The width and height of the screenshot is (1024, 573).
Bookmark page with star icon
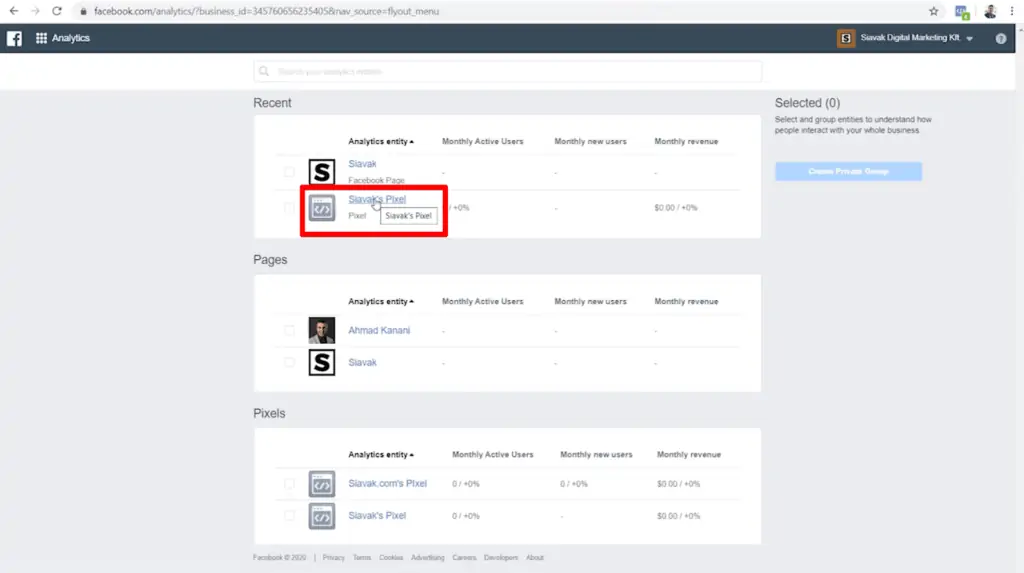pos(933,11)
